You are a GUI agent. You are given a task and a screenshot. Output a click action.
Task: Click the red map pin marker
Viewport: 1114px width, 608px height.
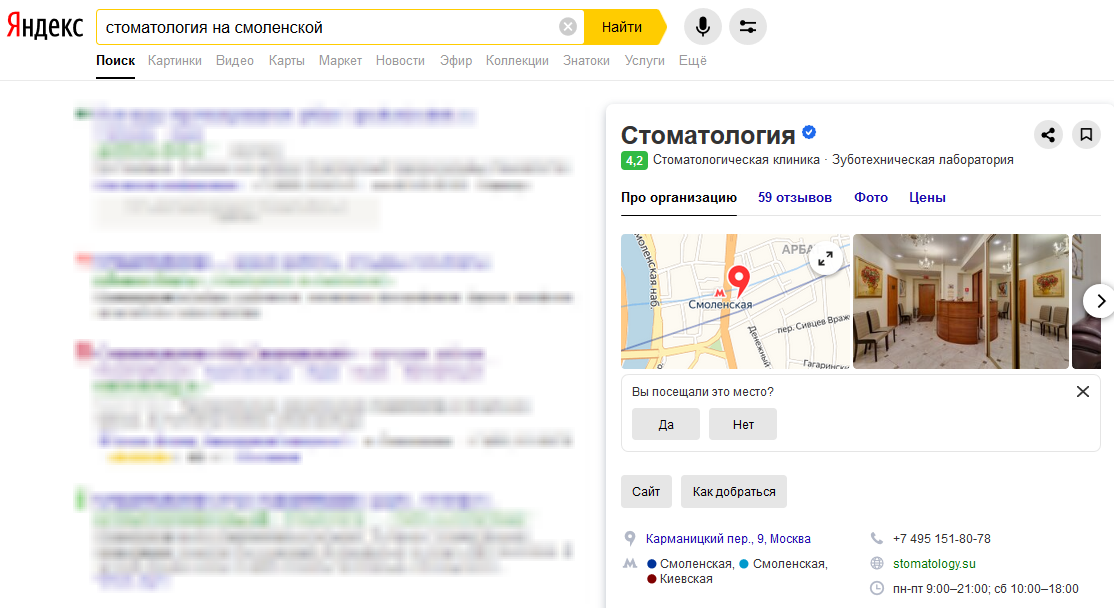739,280
